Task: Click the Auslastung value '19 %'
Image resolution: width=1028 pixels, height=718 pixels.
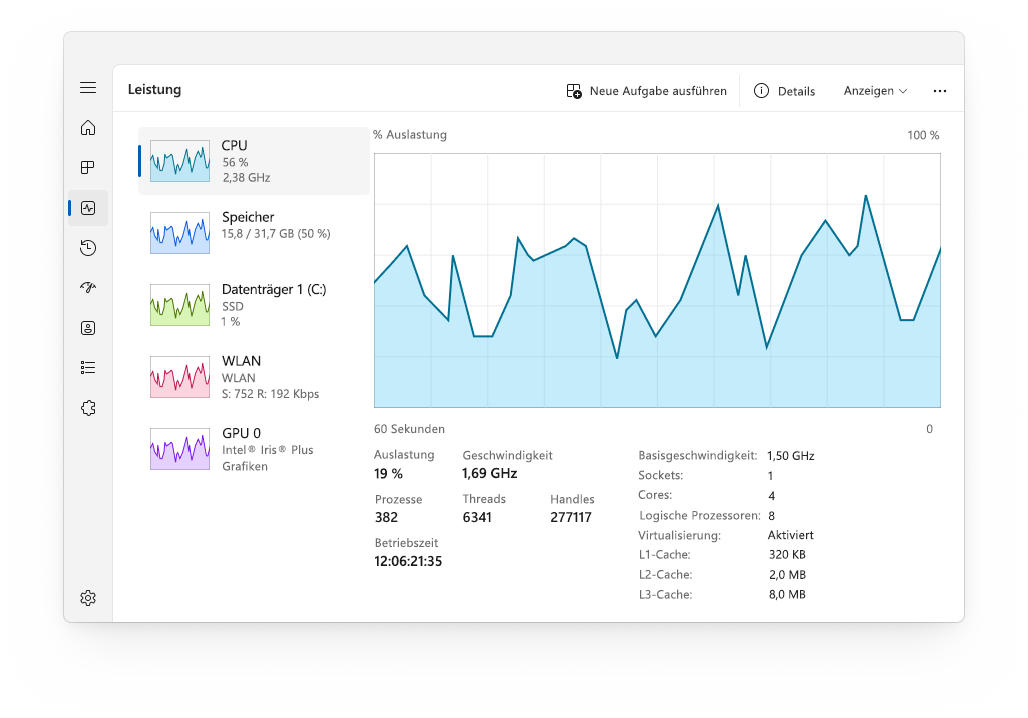Action: point(388,473)
